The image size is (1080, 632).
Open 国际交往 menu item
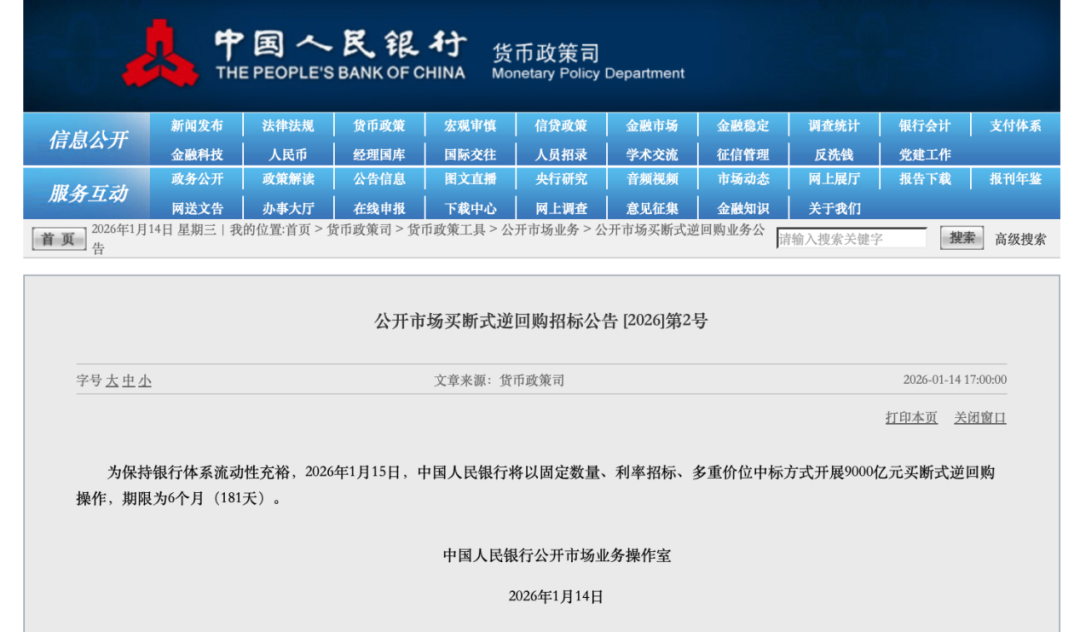(470, 155)
